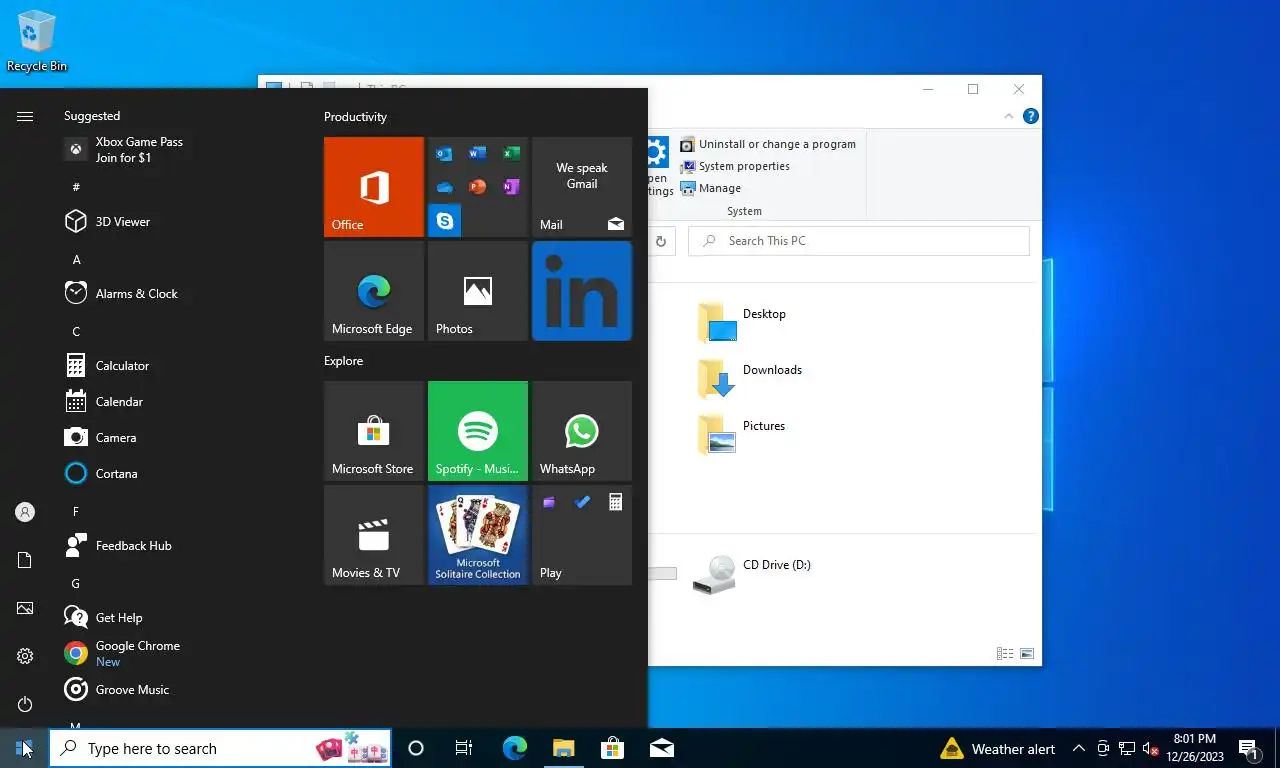1280x768 pixels.
Task: Select the Pictures folder in This PC
Action: coord(742,434)
